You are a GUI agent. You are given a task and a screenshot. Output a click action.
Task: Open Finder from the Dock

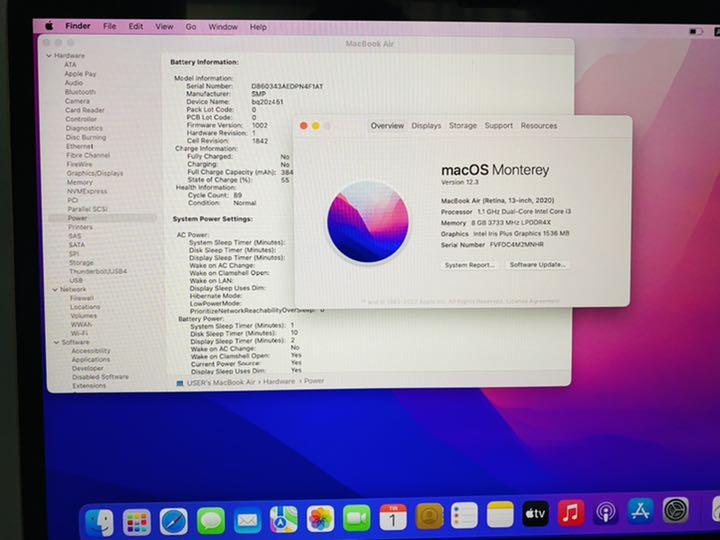[x=100, y=522]
